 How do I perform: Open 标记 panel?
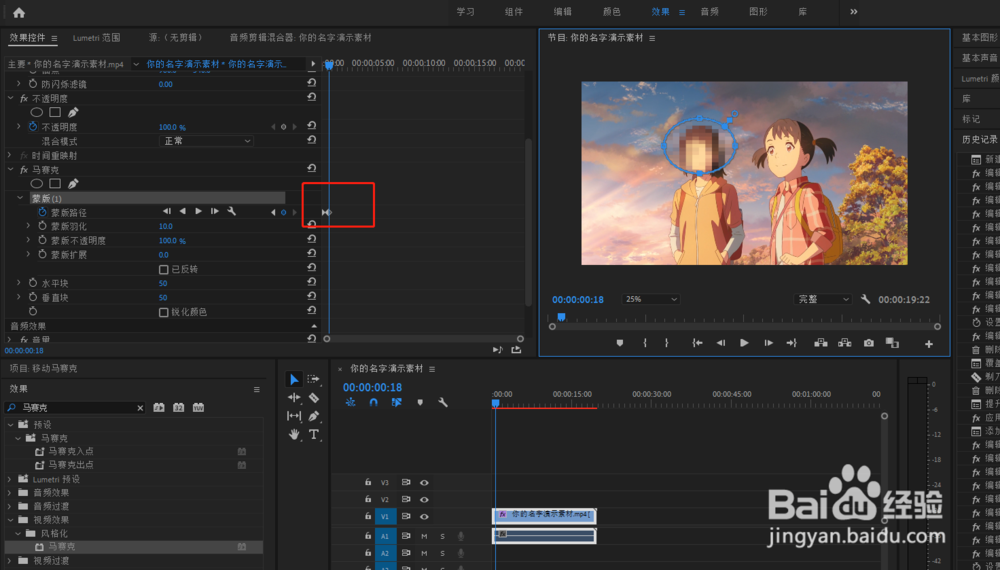(x=971, y=119)
